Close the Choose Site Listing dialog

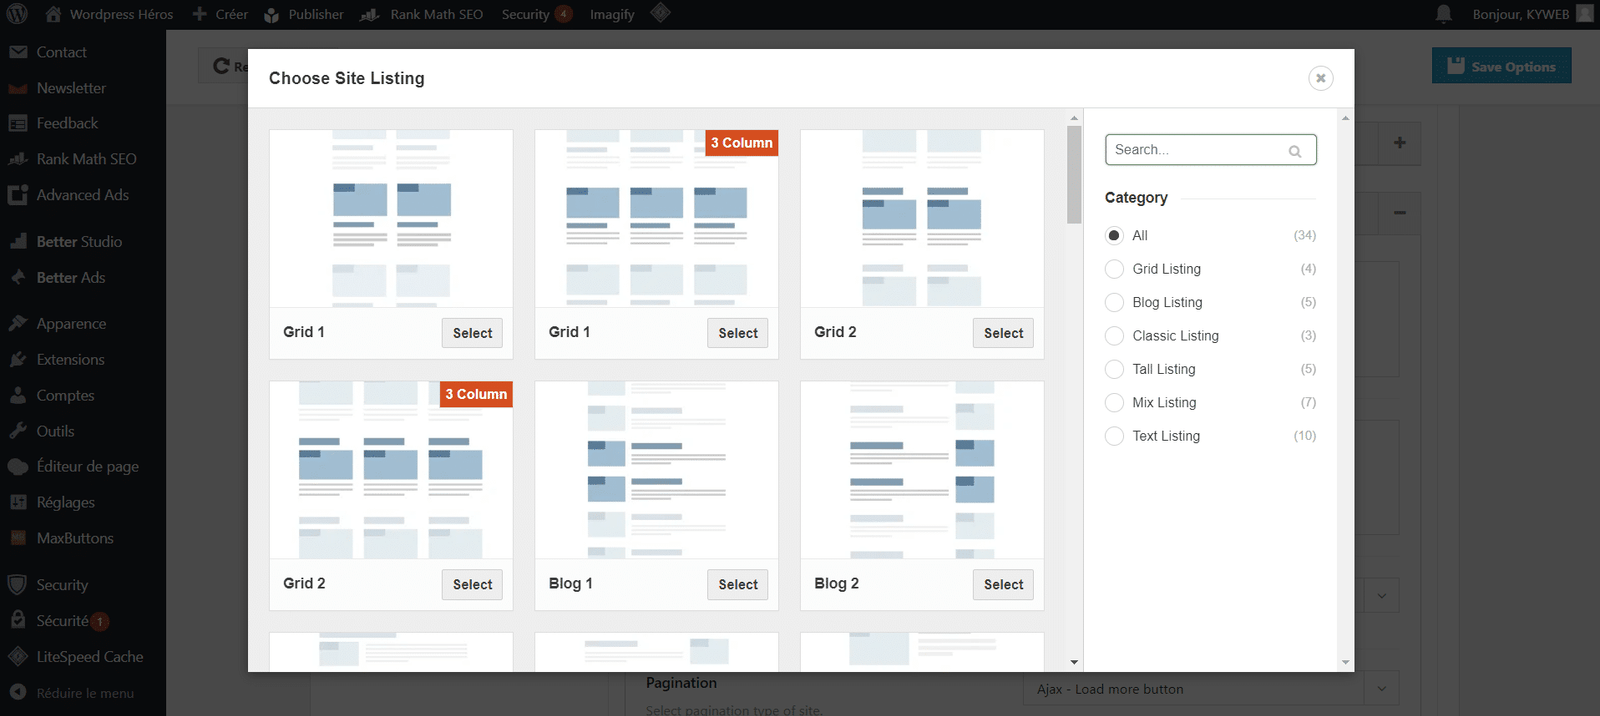1320,78
